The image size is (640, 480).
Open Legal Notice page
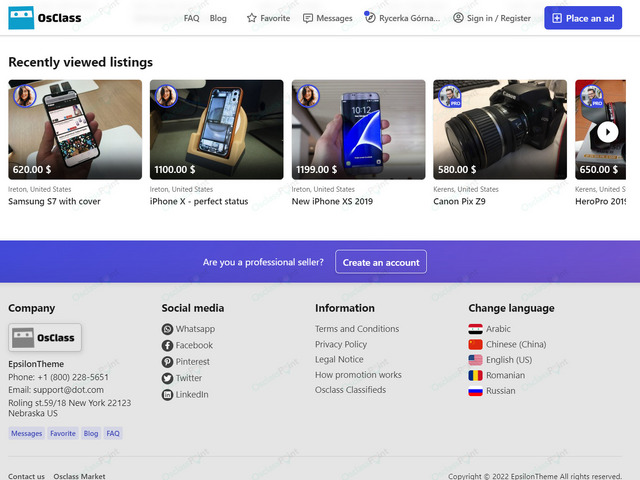click(x=339, y=359)
